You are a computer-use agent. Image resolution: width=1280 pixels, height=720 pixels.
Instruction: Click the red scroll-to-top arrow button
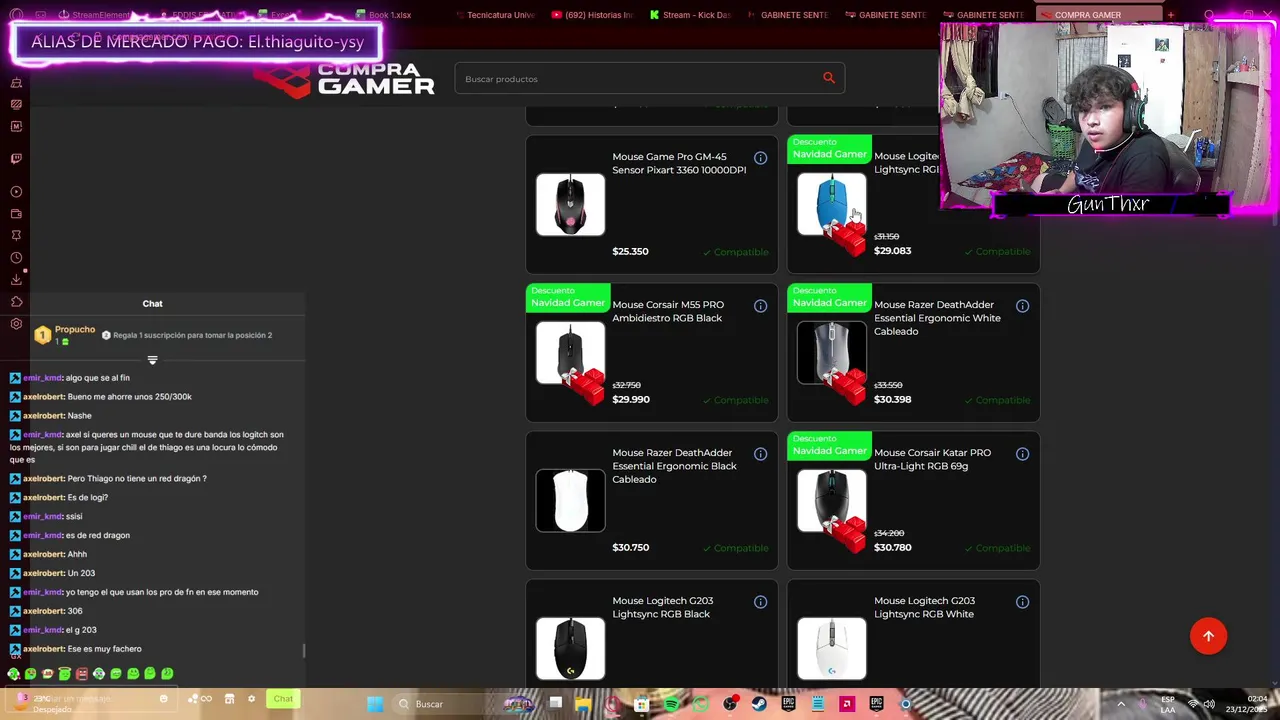tap(1208, 636)
